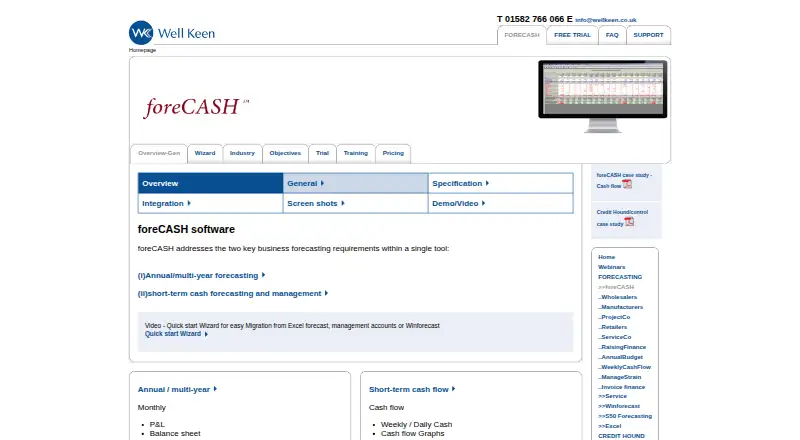800x440 pixels.
Task: Open foreCASH case study - Cash flow link
Action: click(624, 180)
